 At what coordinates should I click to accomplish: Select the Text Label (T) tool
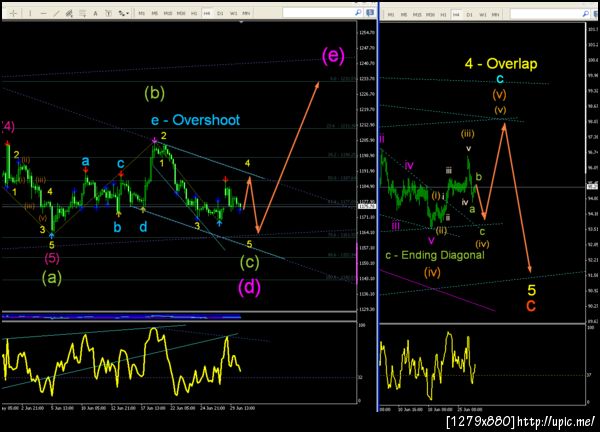[x=109, y=13]
